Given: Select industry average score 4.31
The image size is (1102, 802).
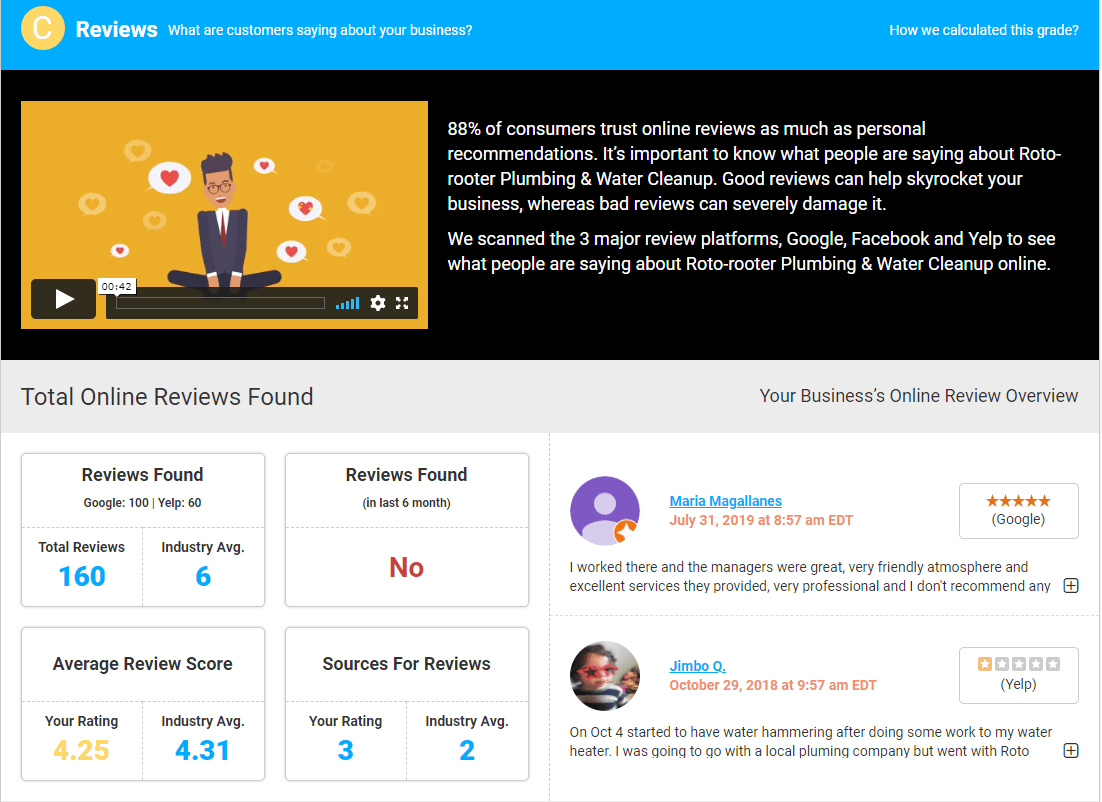Looking at the screenshot, I should click(202, 750).
